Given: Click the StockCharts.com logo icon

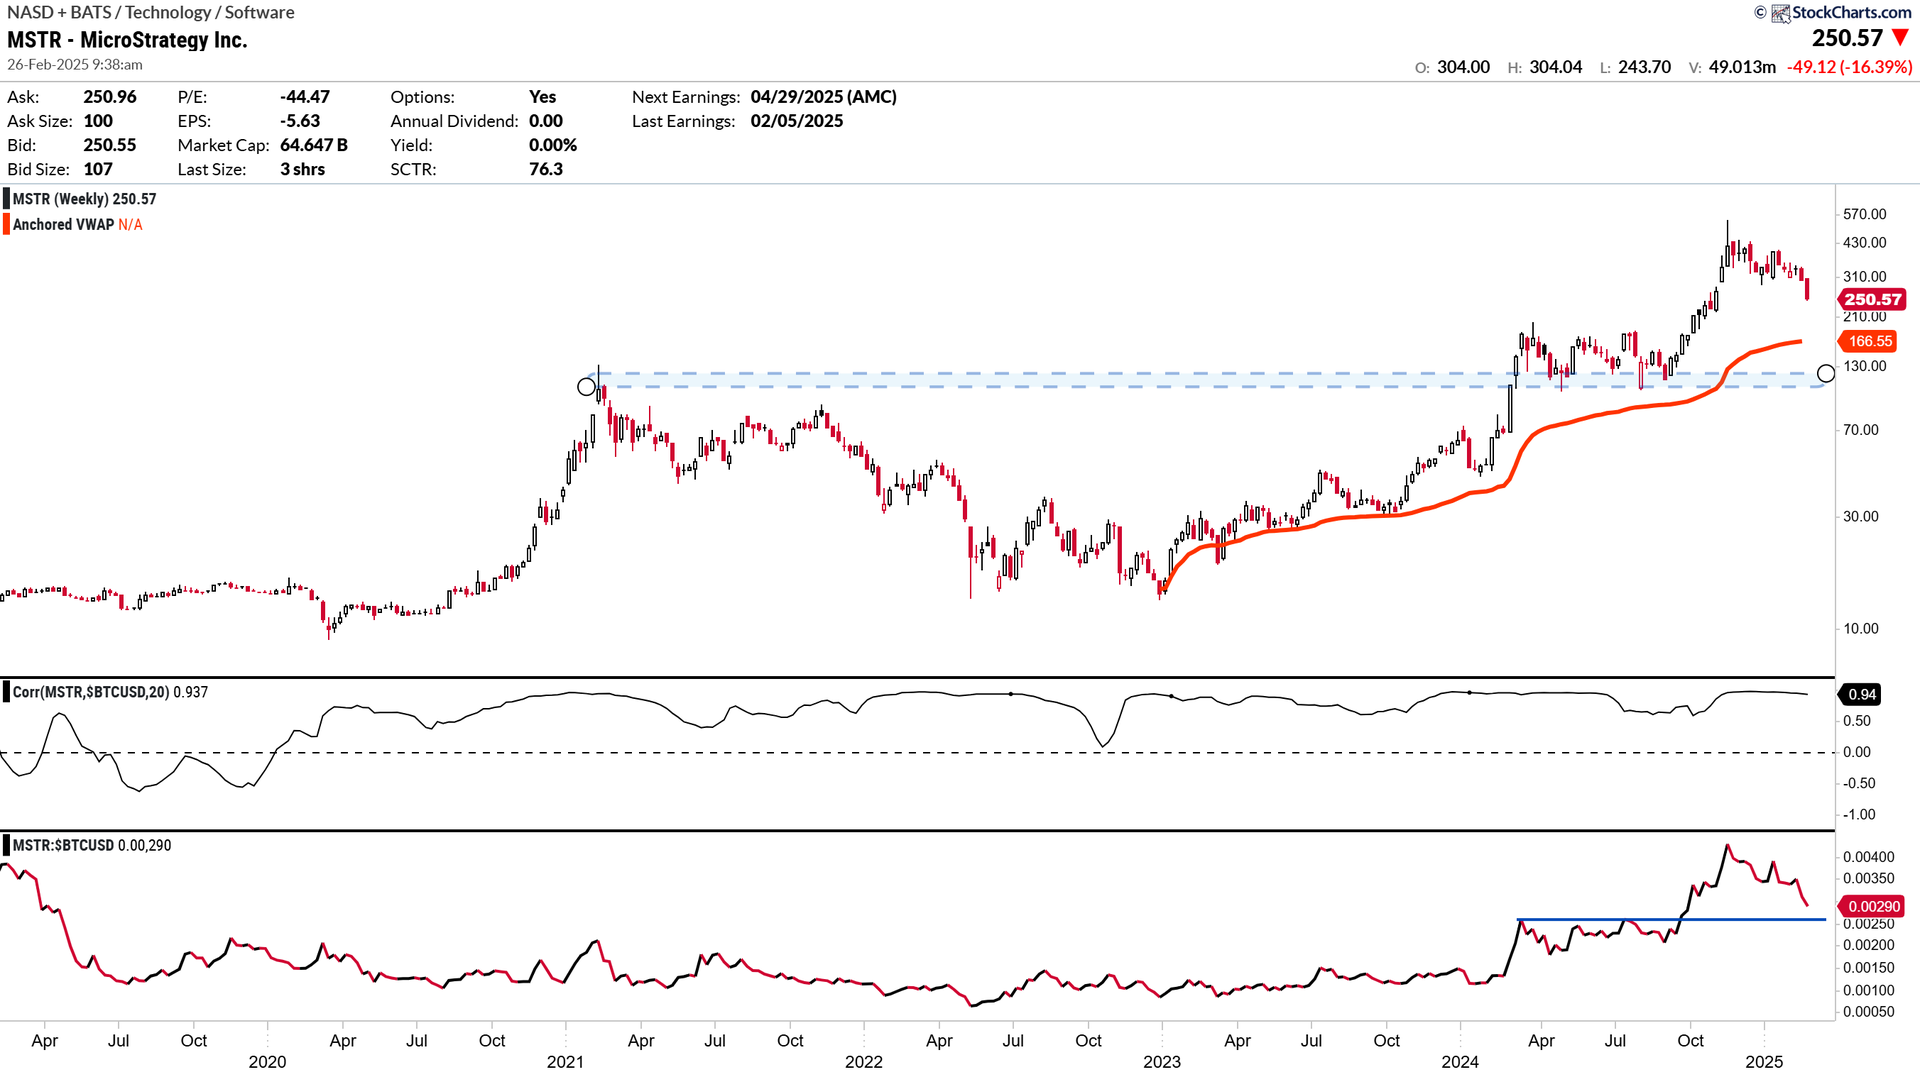Looking at the screenshot, I should click(x=1781, y=13).
